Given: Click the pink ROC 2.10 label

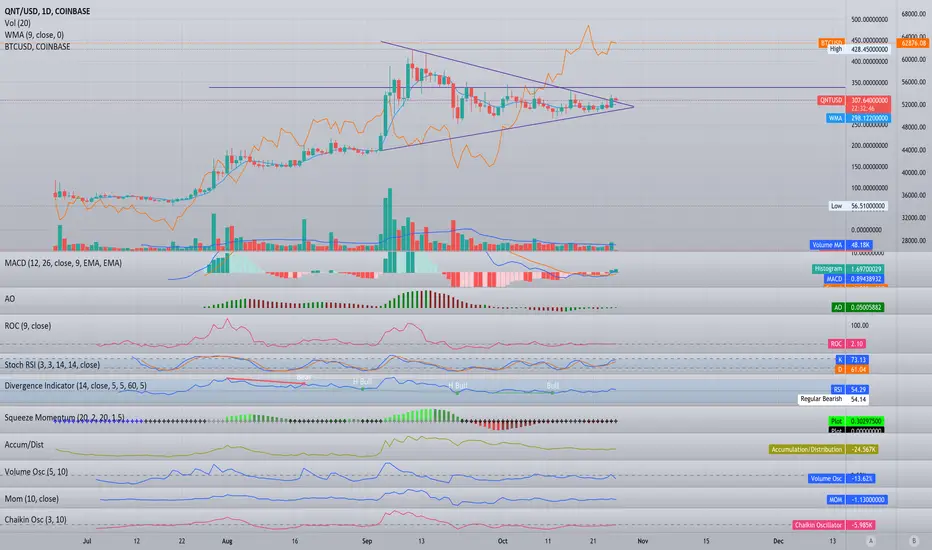Looking at the screenshot, I should [x=847, y=344].
